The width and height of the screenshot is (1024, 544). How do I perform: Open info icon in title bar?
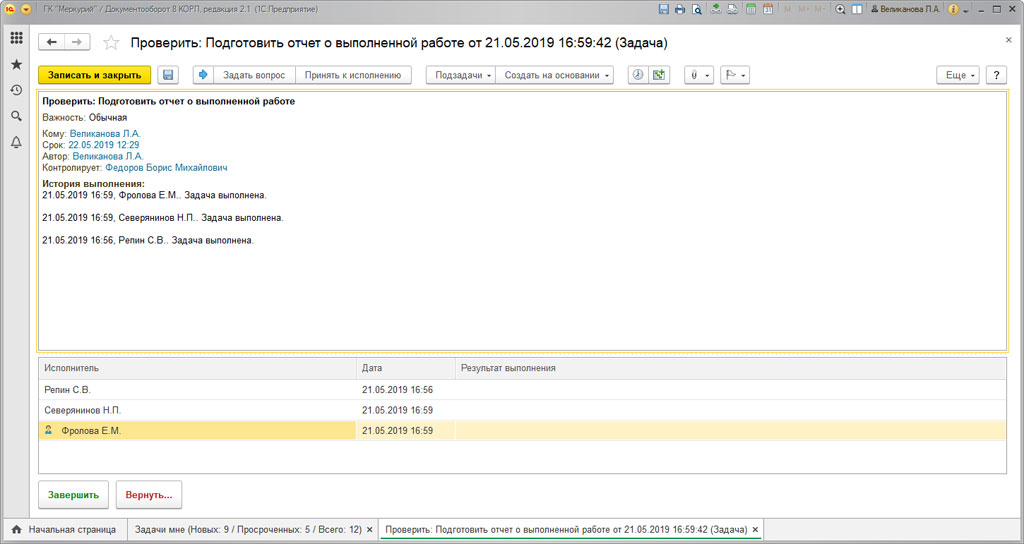click(953, 9)
